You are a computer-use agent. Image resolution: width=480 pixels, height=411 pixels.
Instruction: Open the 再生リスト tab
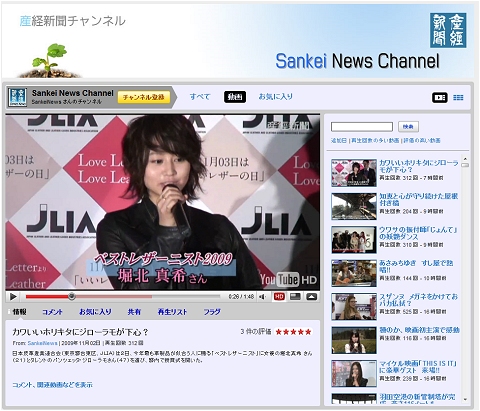(172, 312)
